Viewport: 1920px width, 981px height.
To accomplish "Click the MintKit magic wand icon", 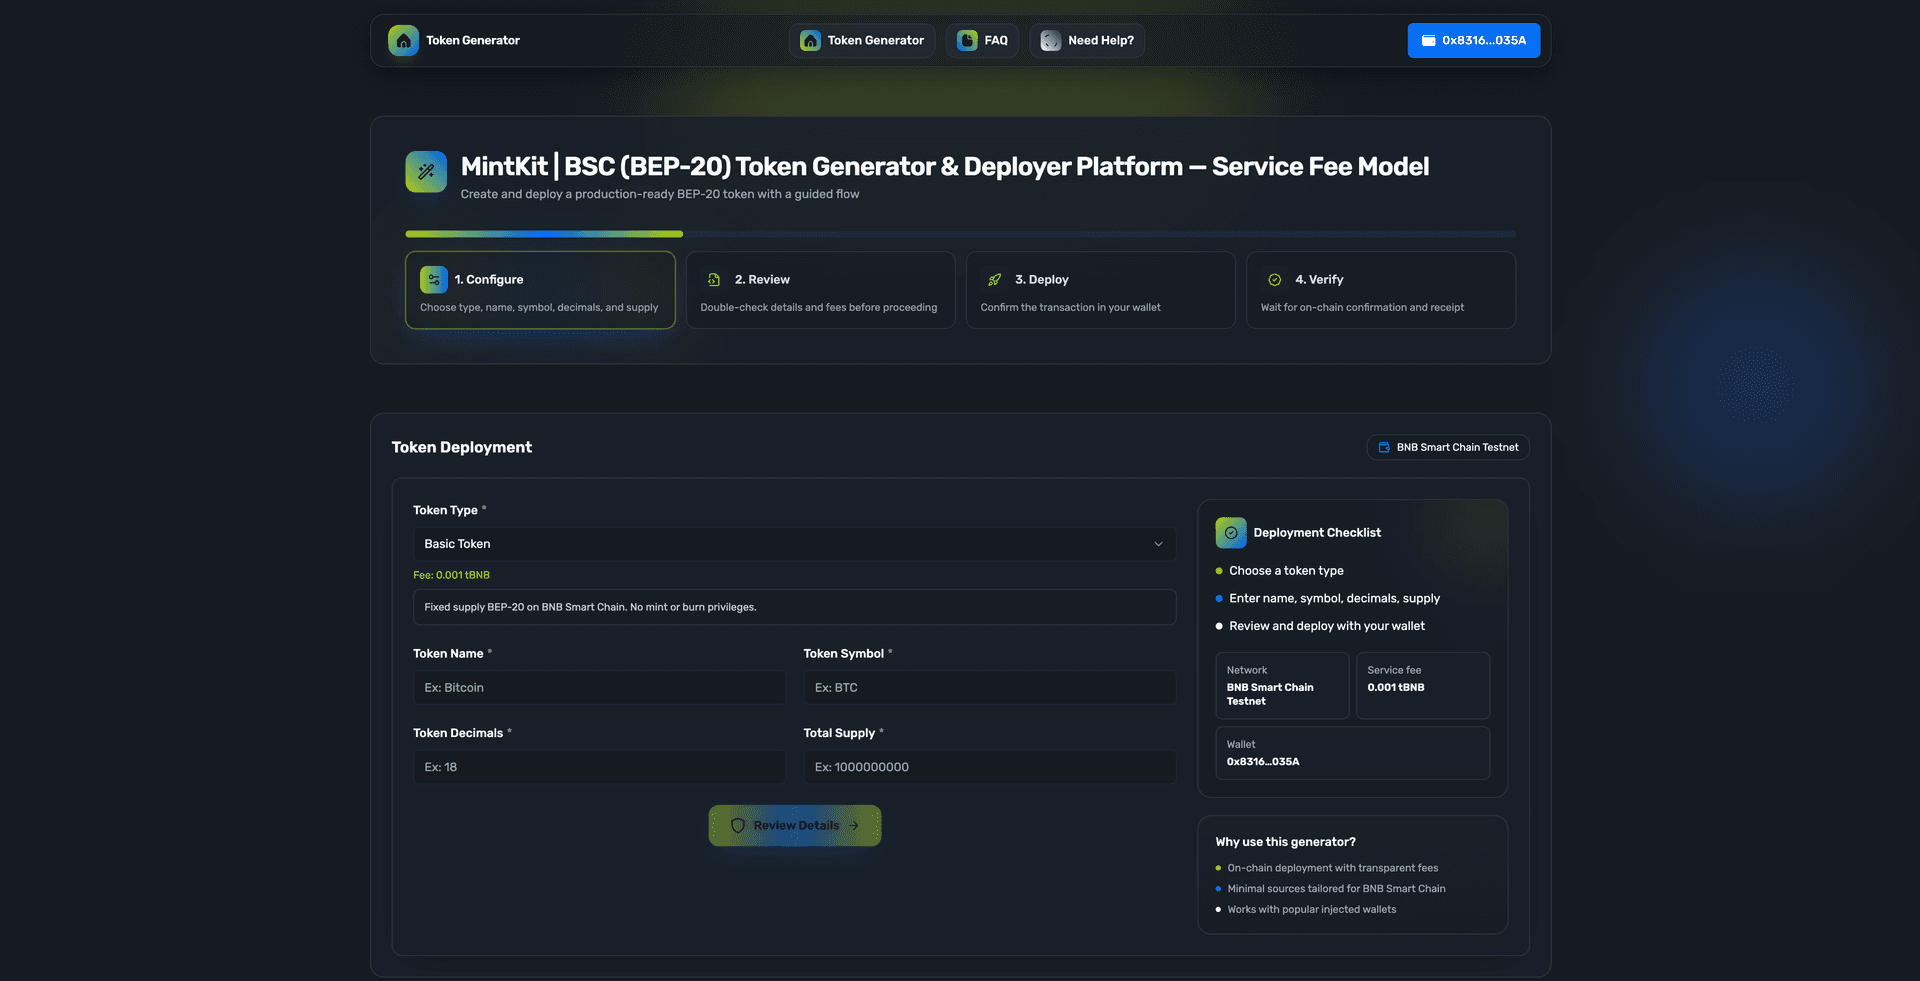I will tap(426, 172).
